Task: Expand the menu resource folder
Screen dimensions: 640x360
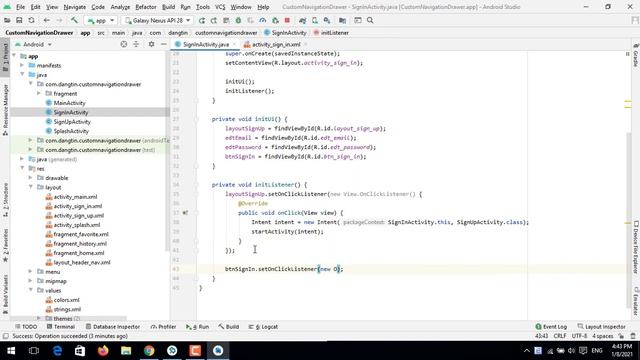Action: tap(31, 271)
